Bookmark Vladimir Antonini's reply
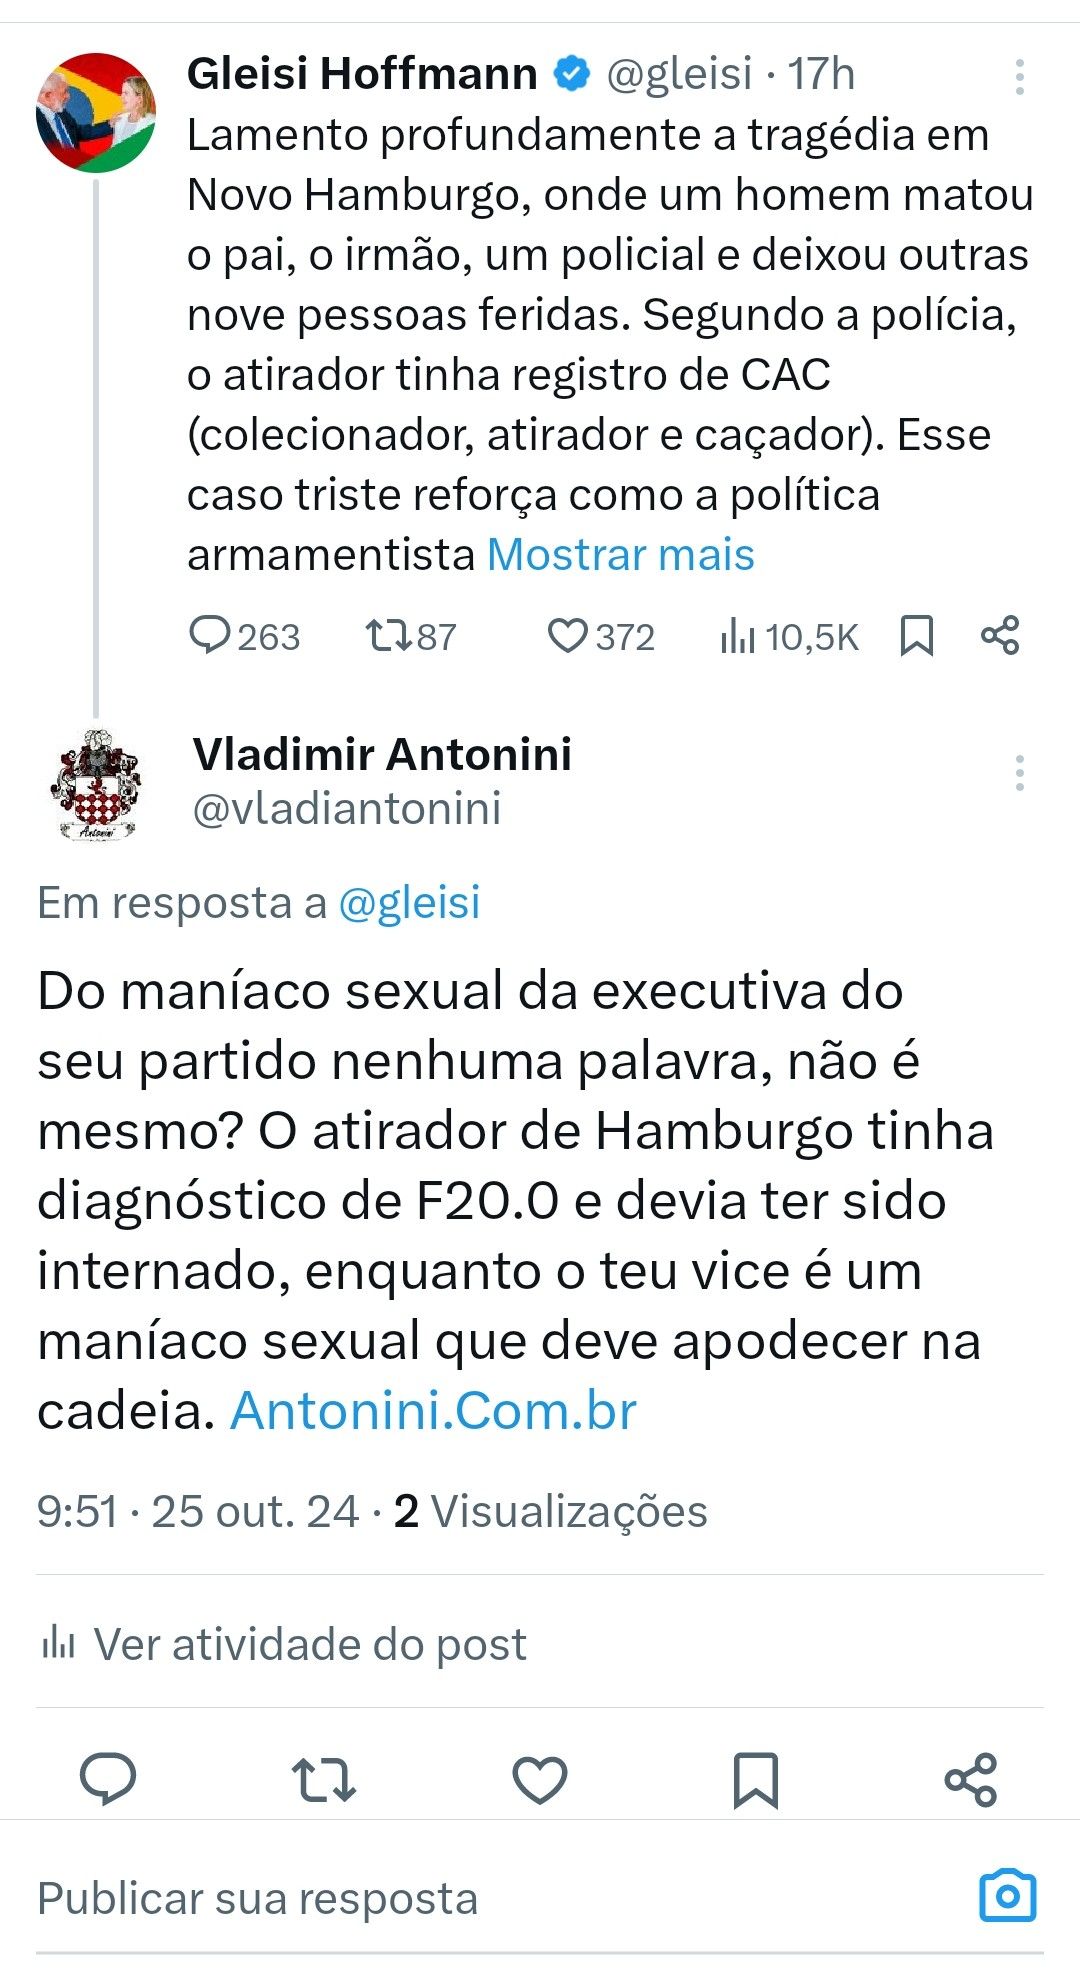This screenshot has width=1080, height=1972. click(x=755, y=1780)
